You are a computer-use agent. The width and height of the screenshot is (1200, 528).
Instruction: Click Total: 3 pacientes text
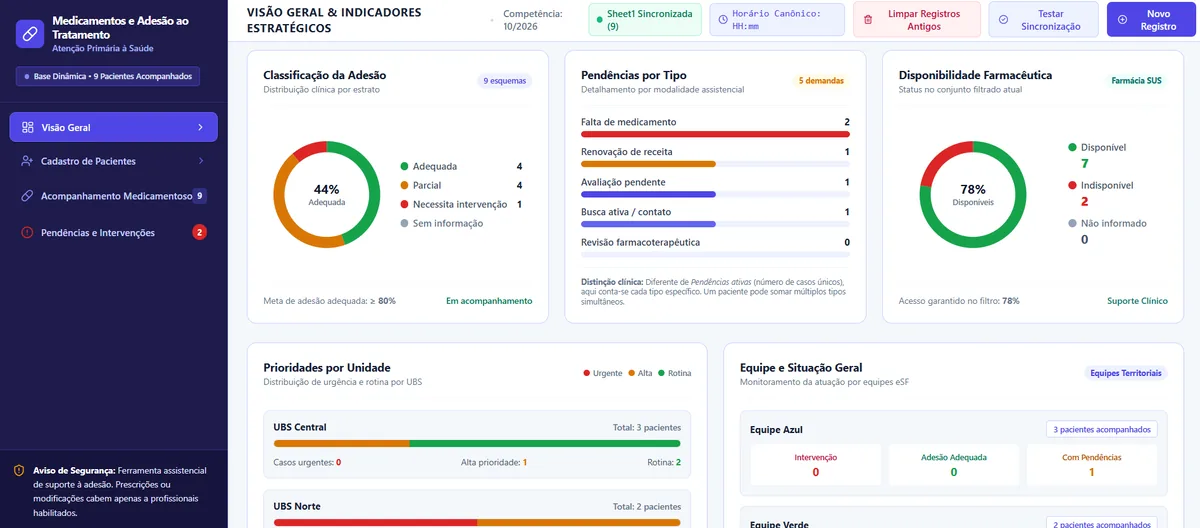(646, 427)
